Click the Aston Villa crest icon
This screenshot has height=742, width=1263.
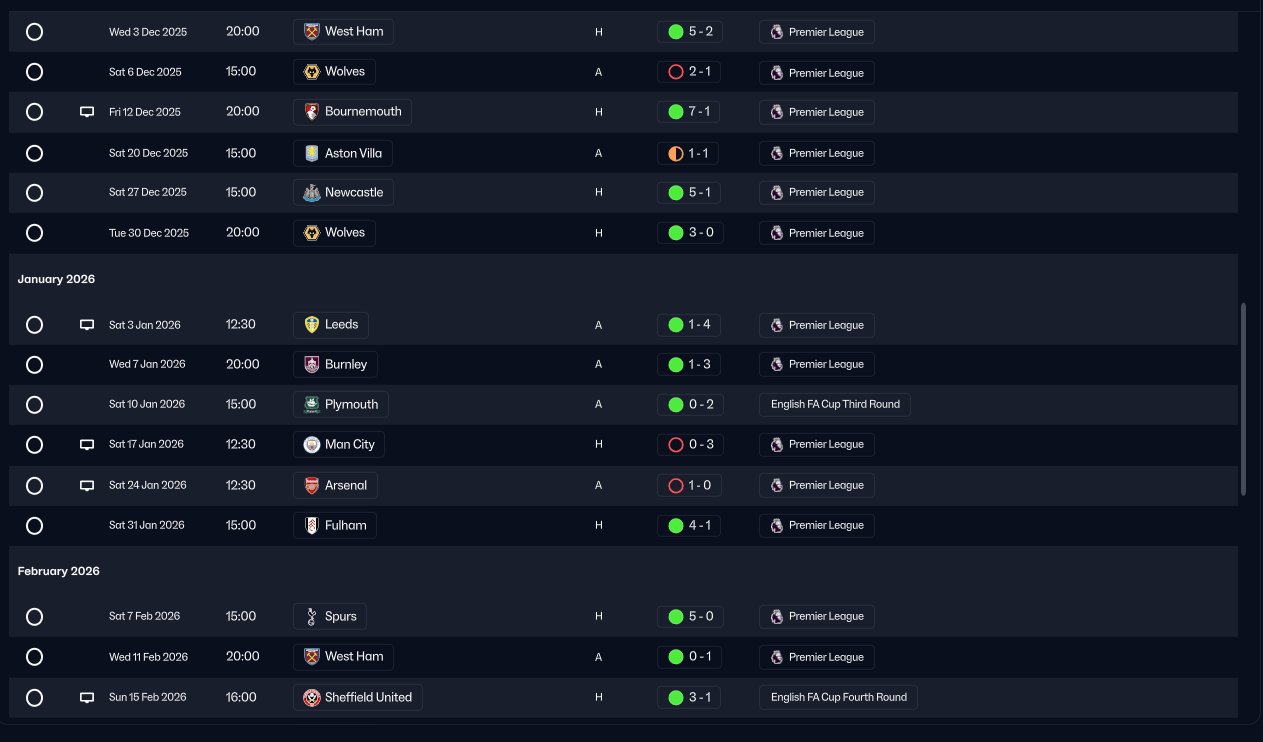311,153
